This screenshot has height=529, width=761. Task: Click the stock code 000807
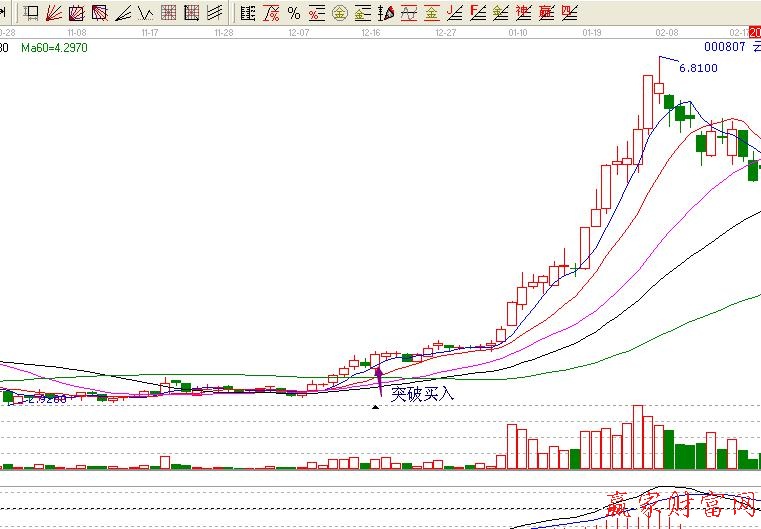725,47
